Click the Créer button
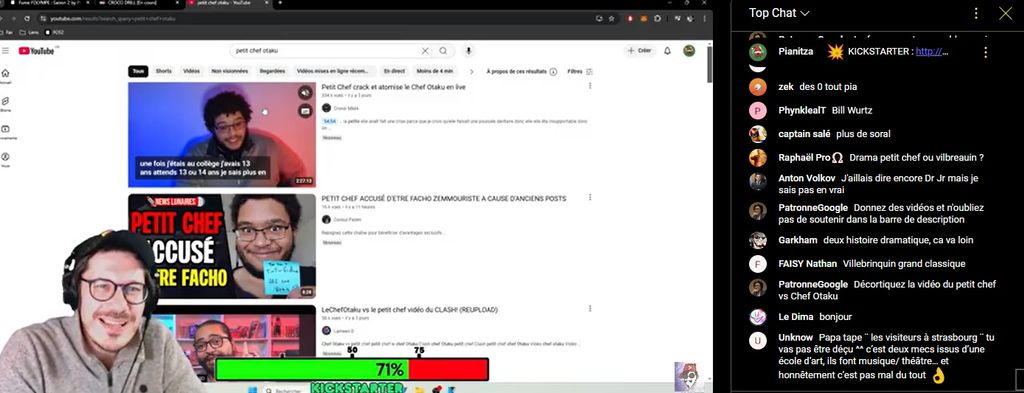The height and width of the screenshot is (393, 1024). coord(639,51)
